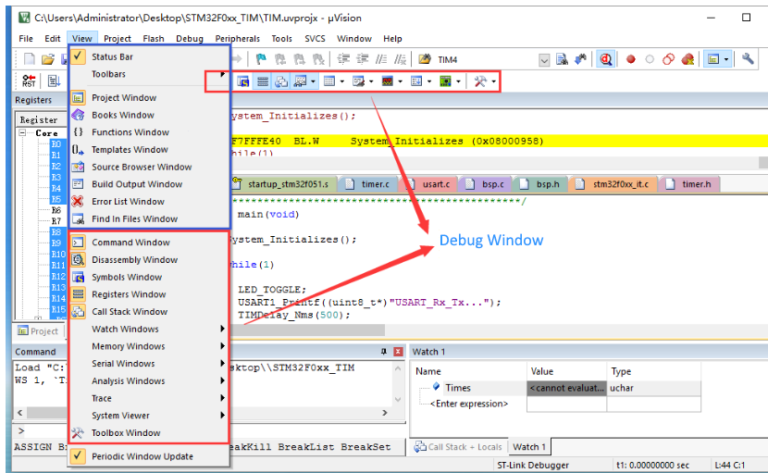Open the Toolbox Window

click(125, 433)
